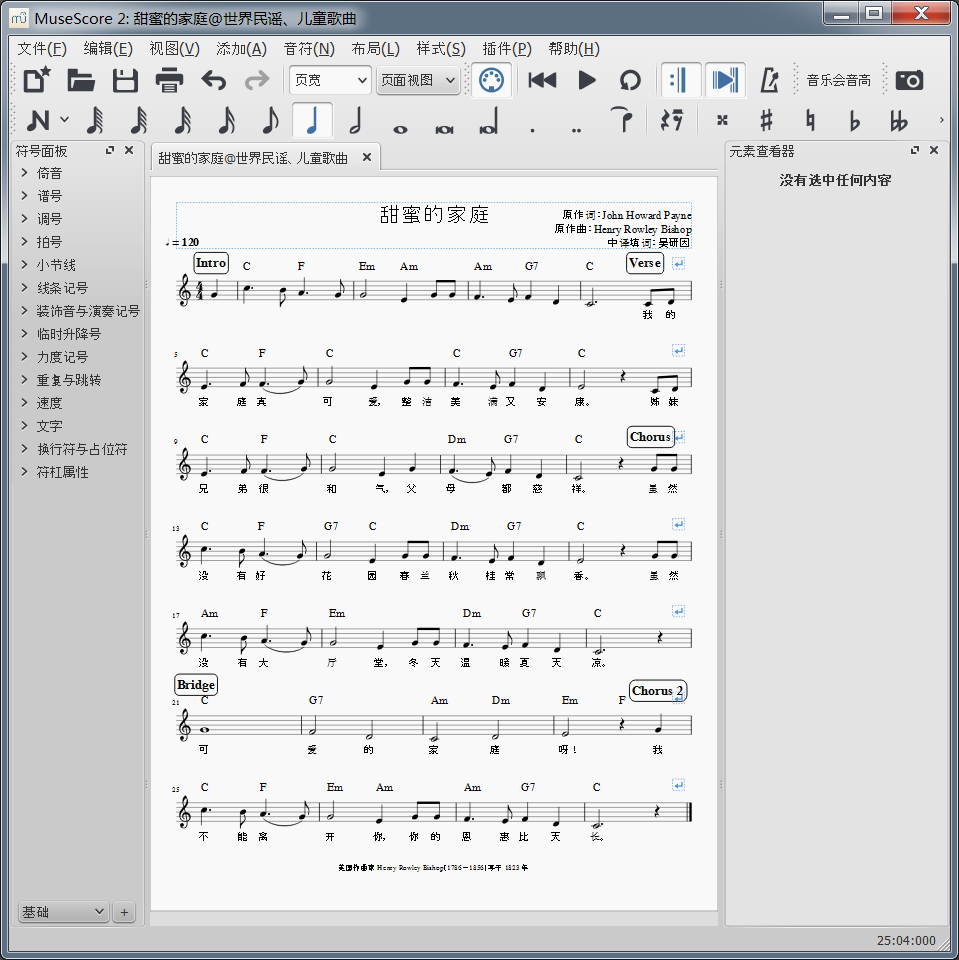Click the sharp accidental icon

766,121
